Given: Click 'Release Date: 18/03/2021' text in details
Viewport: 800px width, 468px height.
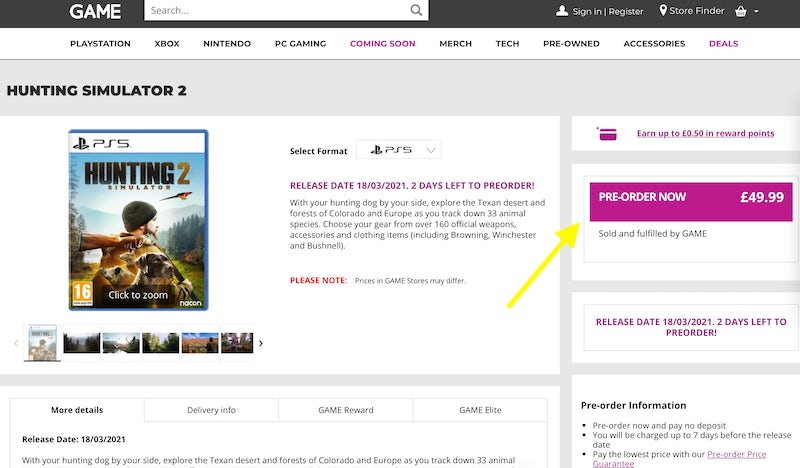Looking at the screenshot, I should (x=73, y=439).
